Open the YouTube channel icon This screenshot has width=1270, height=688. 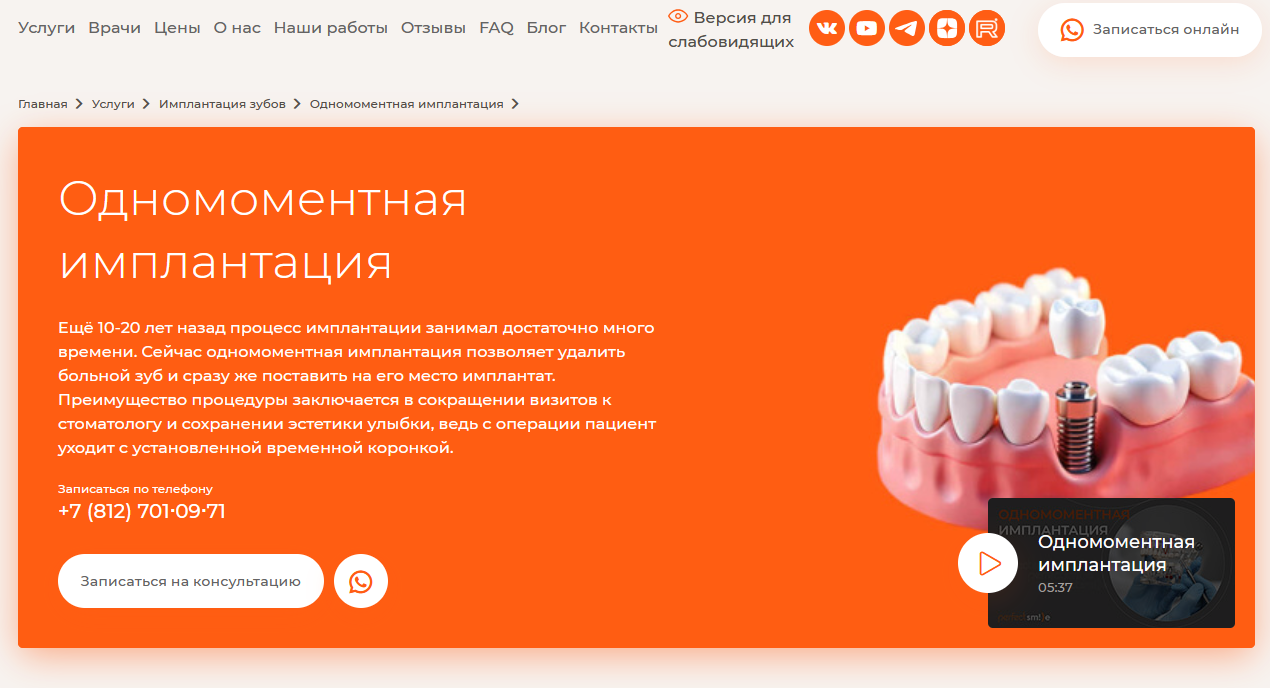pyautogui.click(x=867, y=28)
